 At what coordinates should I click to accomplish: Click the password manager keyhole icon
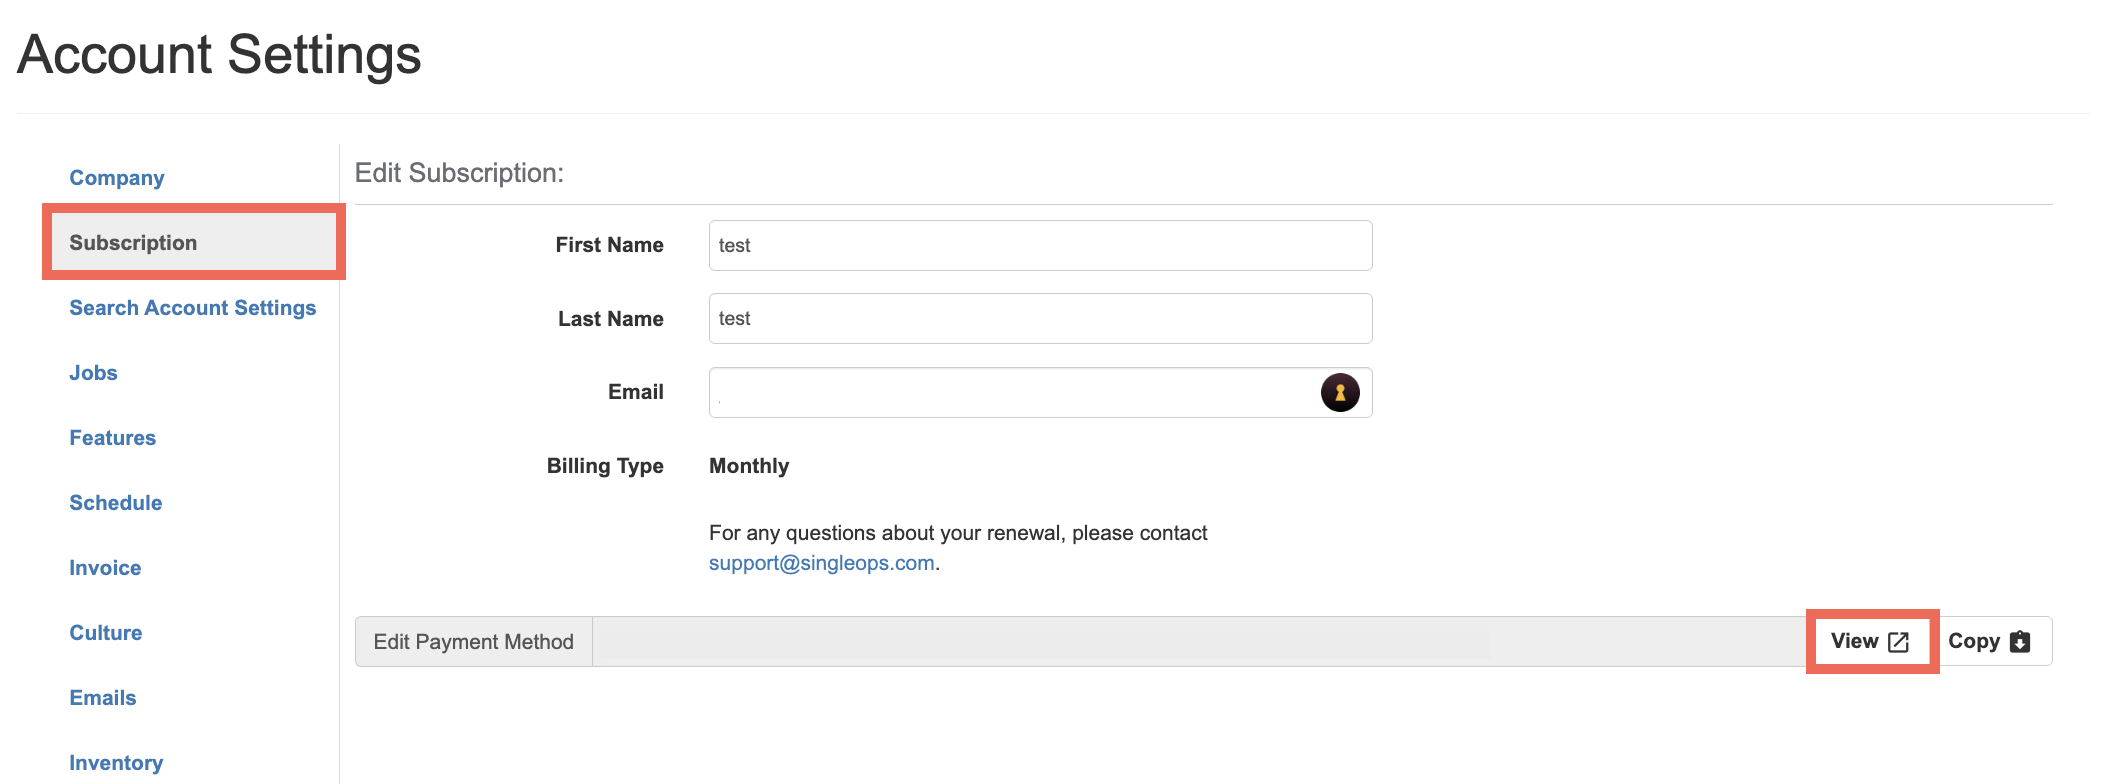pyautogui.click(x=1340, y=392)
